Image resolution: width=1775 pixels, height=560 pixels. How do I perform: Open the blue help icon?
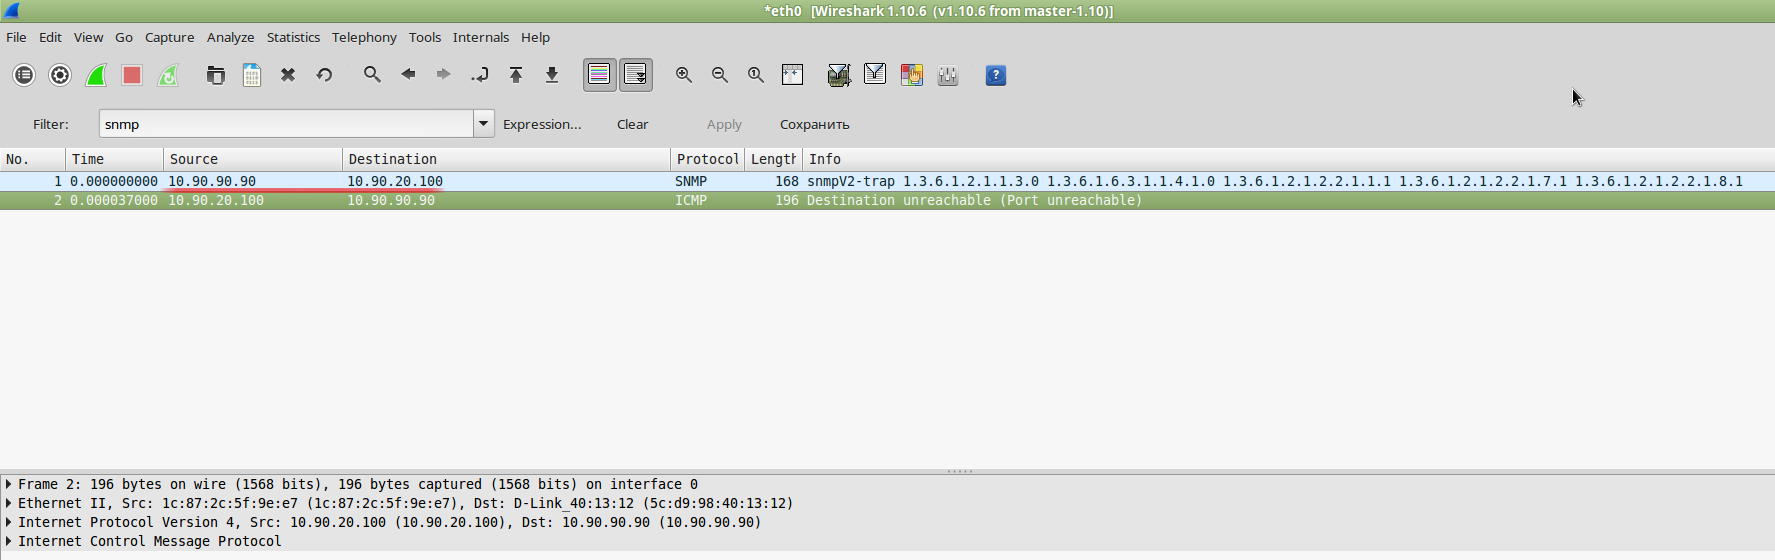click(x=996, y=75)
